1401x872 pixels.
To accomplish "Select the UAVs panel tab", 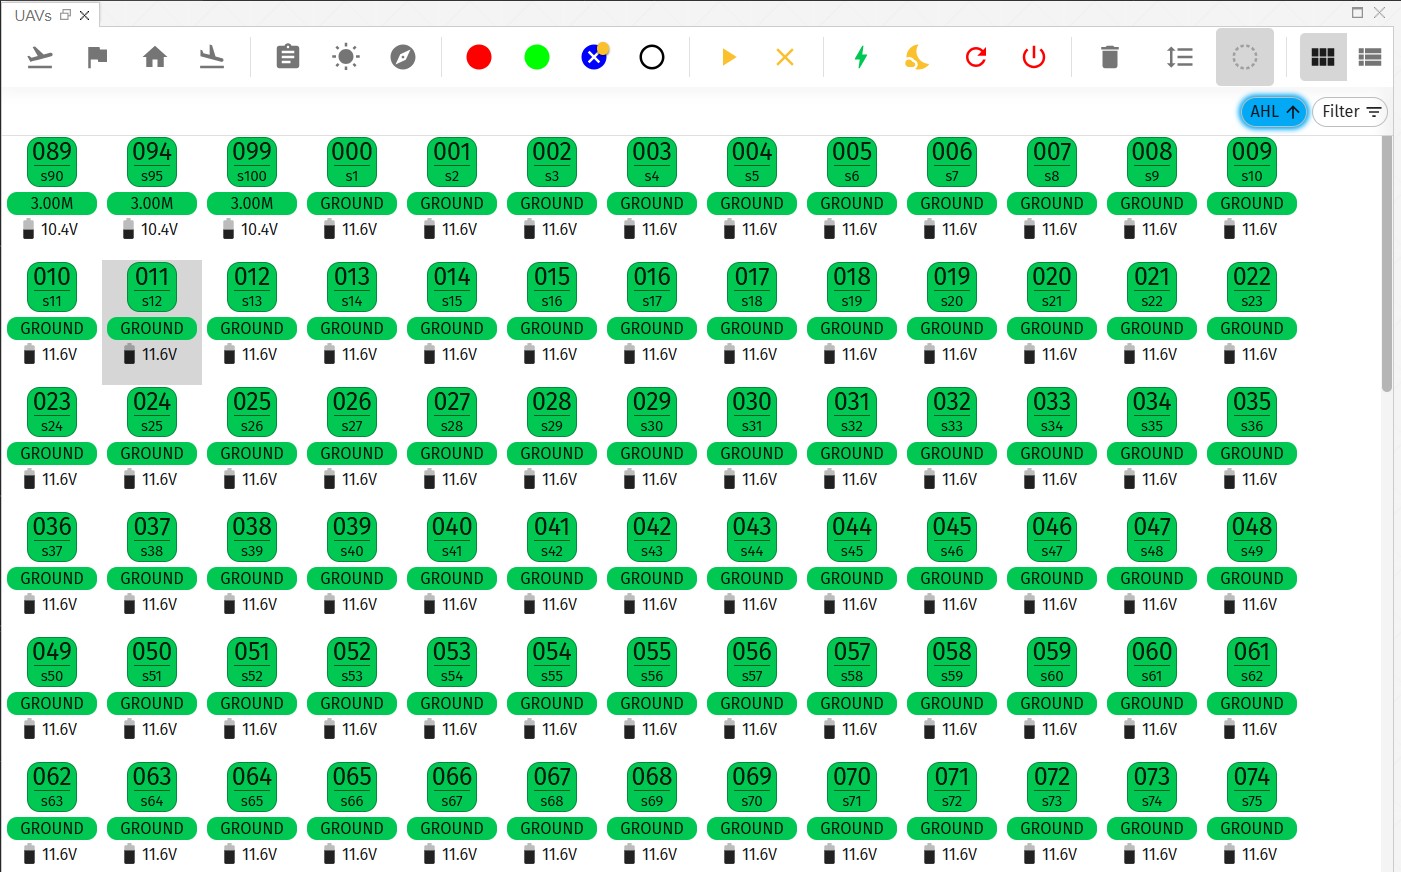I will pyautogui.click(x=34, y=15).
